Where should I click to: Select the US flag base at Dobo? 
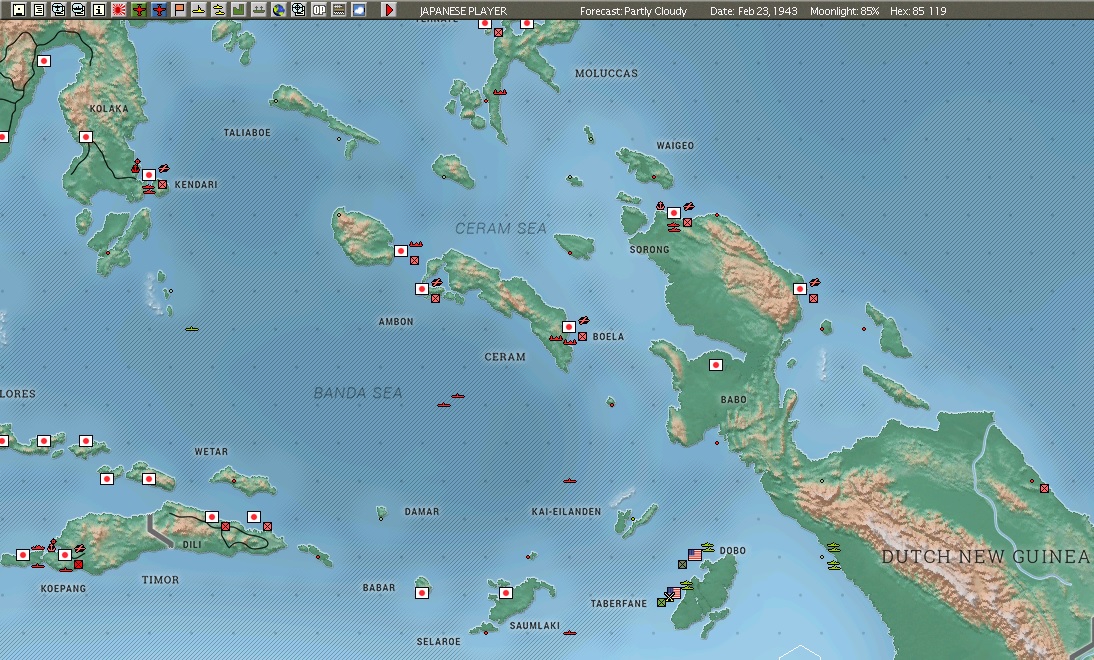coord(695,555)
